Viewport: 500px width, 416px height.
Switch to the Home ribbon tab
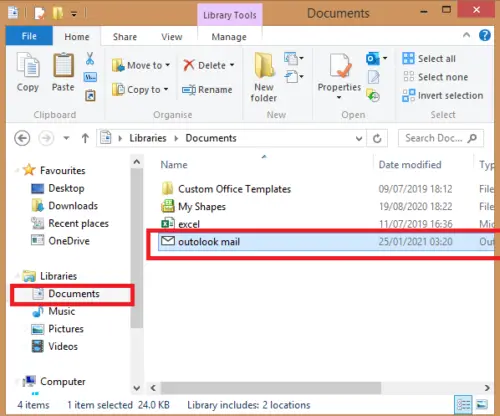(77, 36)
